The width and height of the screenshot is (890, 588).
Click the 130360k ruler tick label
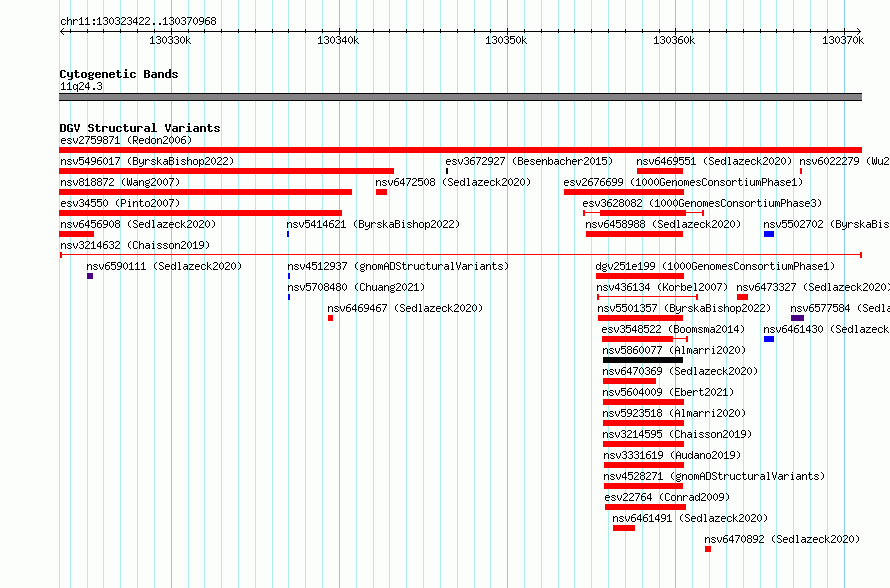[674, 40]
